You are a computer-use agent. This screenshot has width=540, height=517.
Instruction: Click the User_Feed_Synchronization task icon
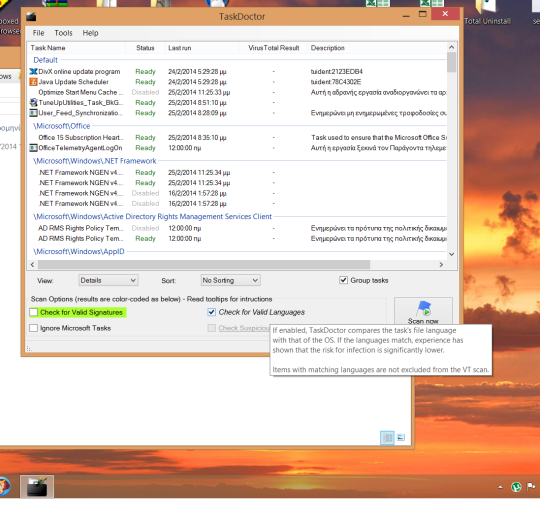33,113
